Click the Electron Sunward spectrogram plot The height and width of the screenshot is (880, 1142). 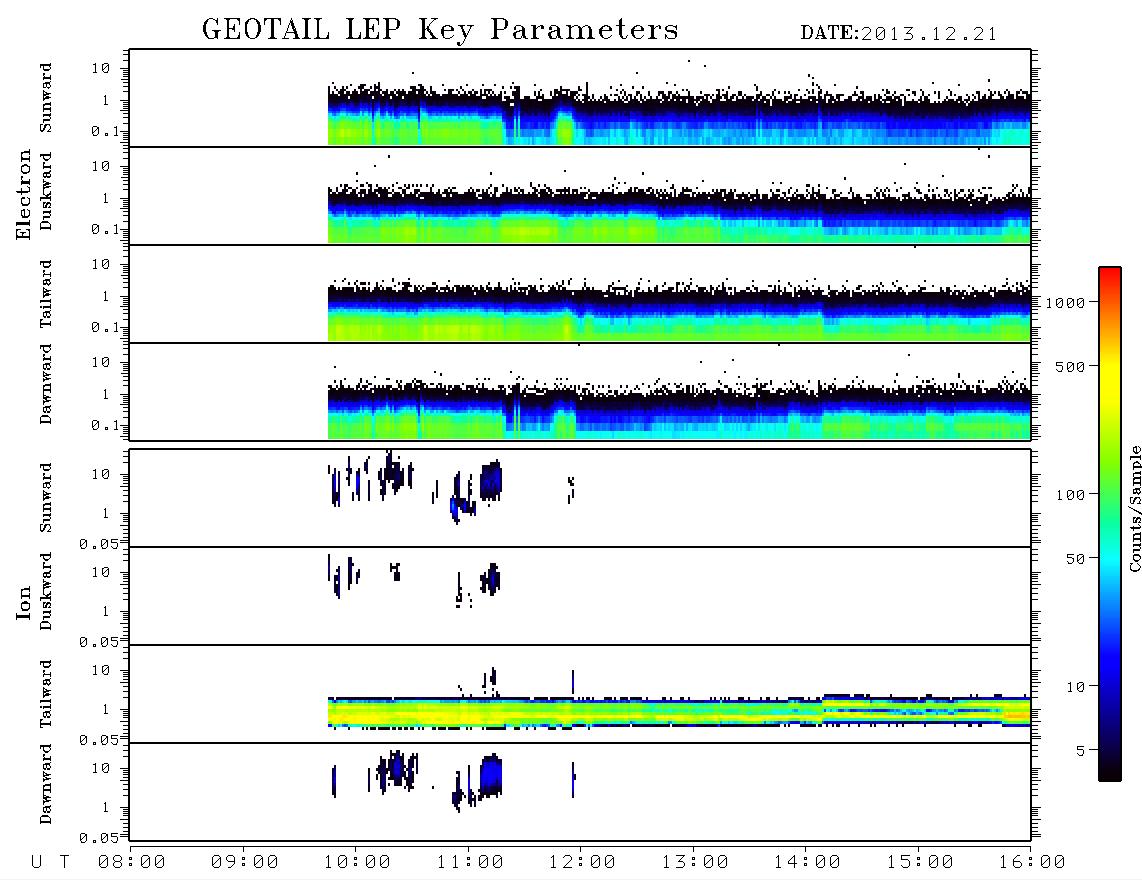coord(580,98)
